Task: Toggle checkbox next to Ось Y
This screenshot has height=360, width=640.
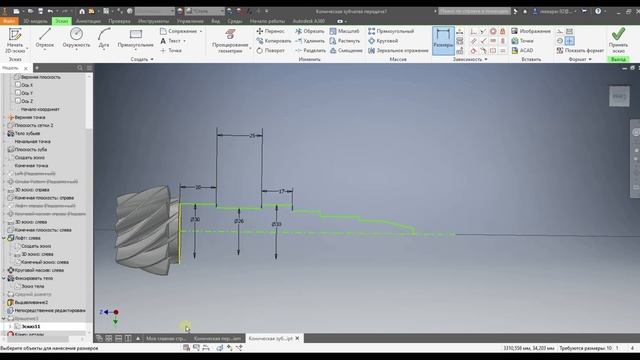Action: pos(18,93)
